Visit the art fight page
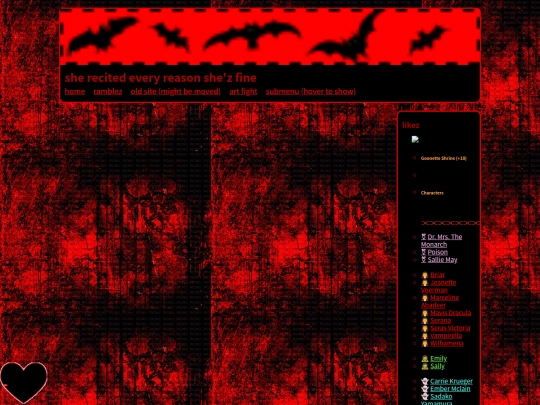This screenshot has height=405, width=540. click(243, 91)
